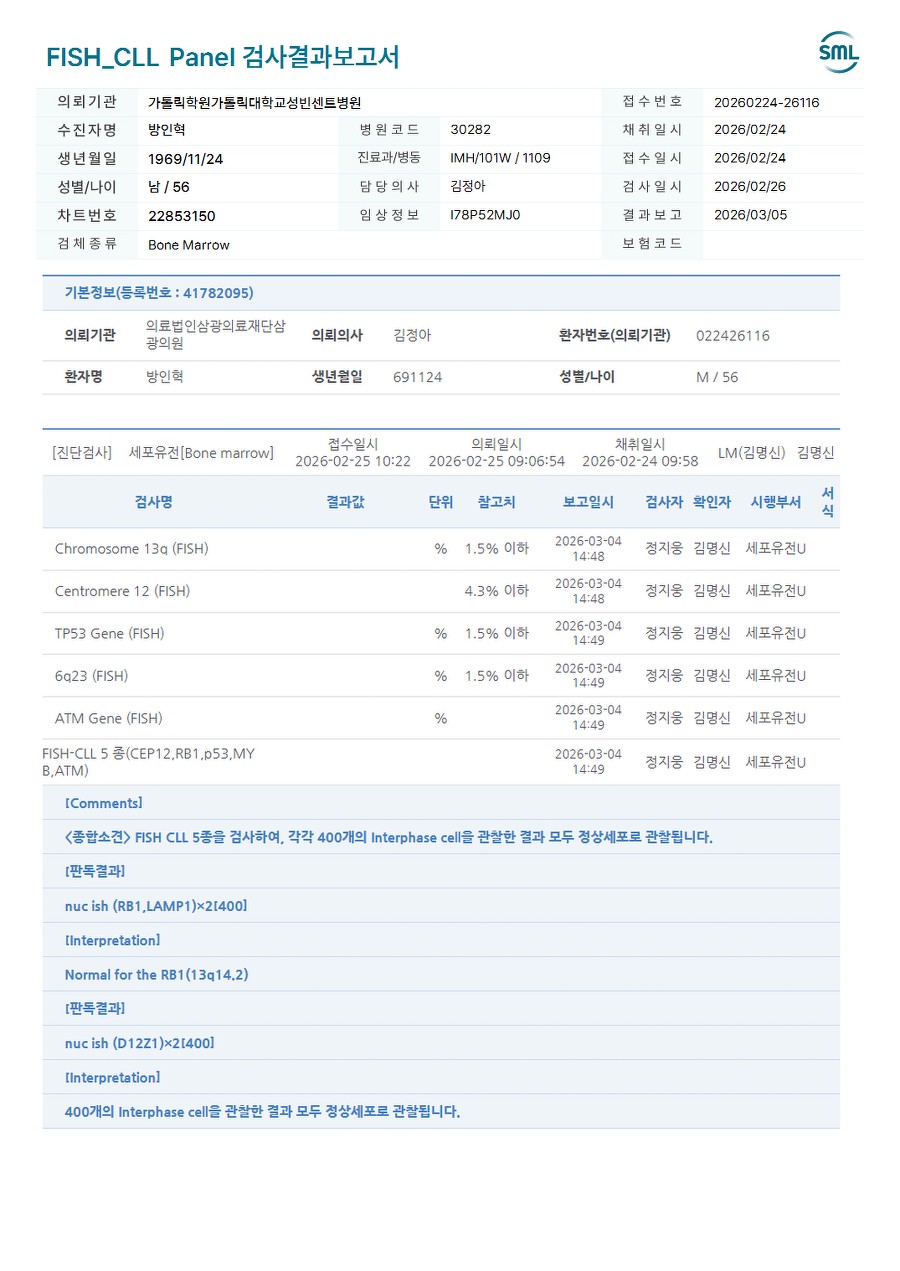This screenshot has width=900, height=1271.
Task: Select 세포유전[Bone marrow] label
Action: tap(201, 453)
